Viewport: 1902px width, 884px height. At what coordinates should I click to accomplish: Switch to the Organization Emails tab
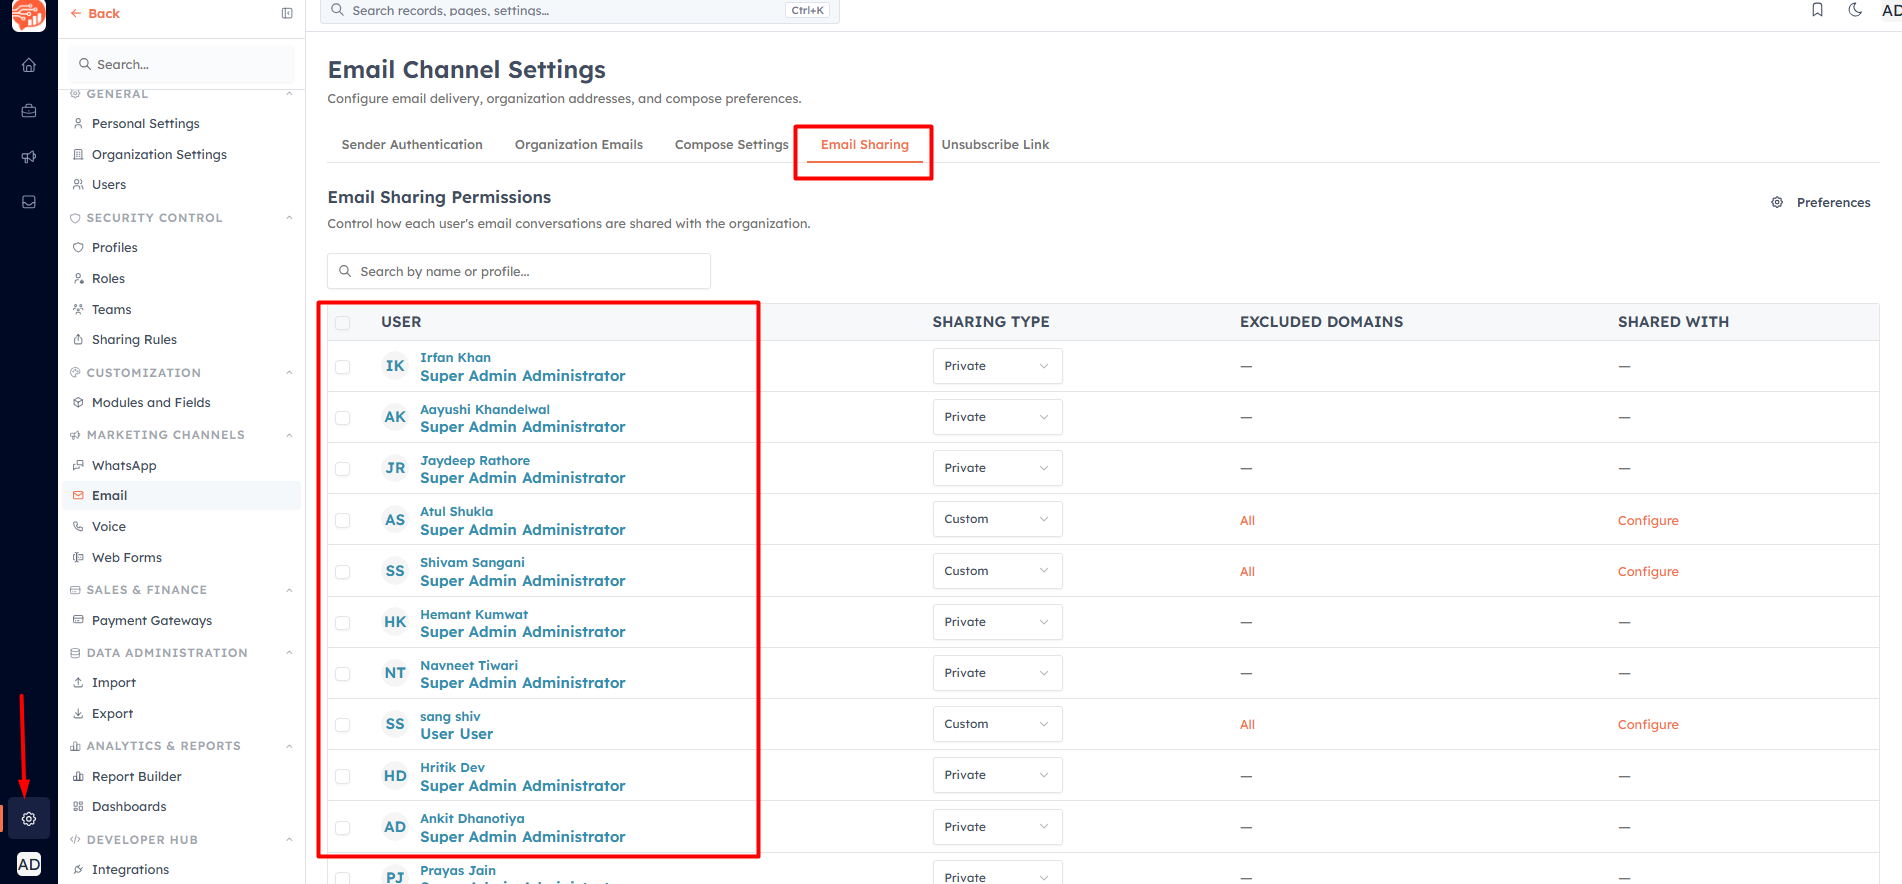[x=579, y=145]
